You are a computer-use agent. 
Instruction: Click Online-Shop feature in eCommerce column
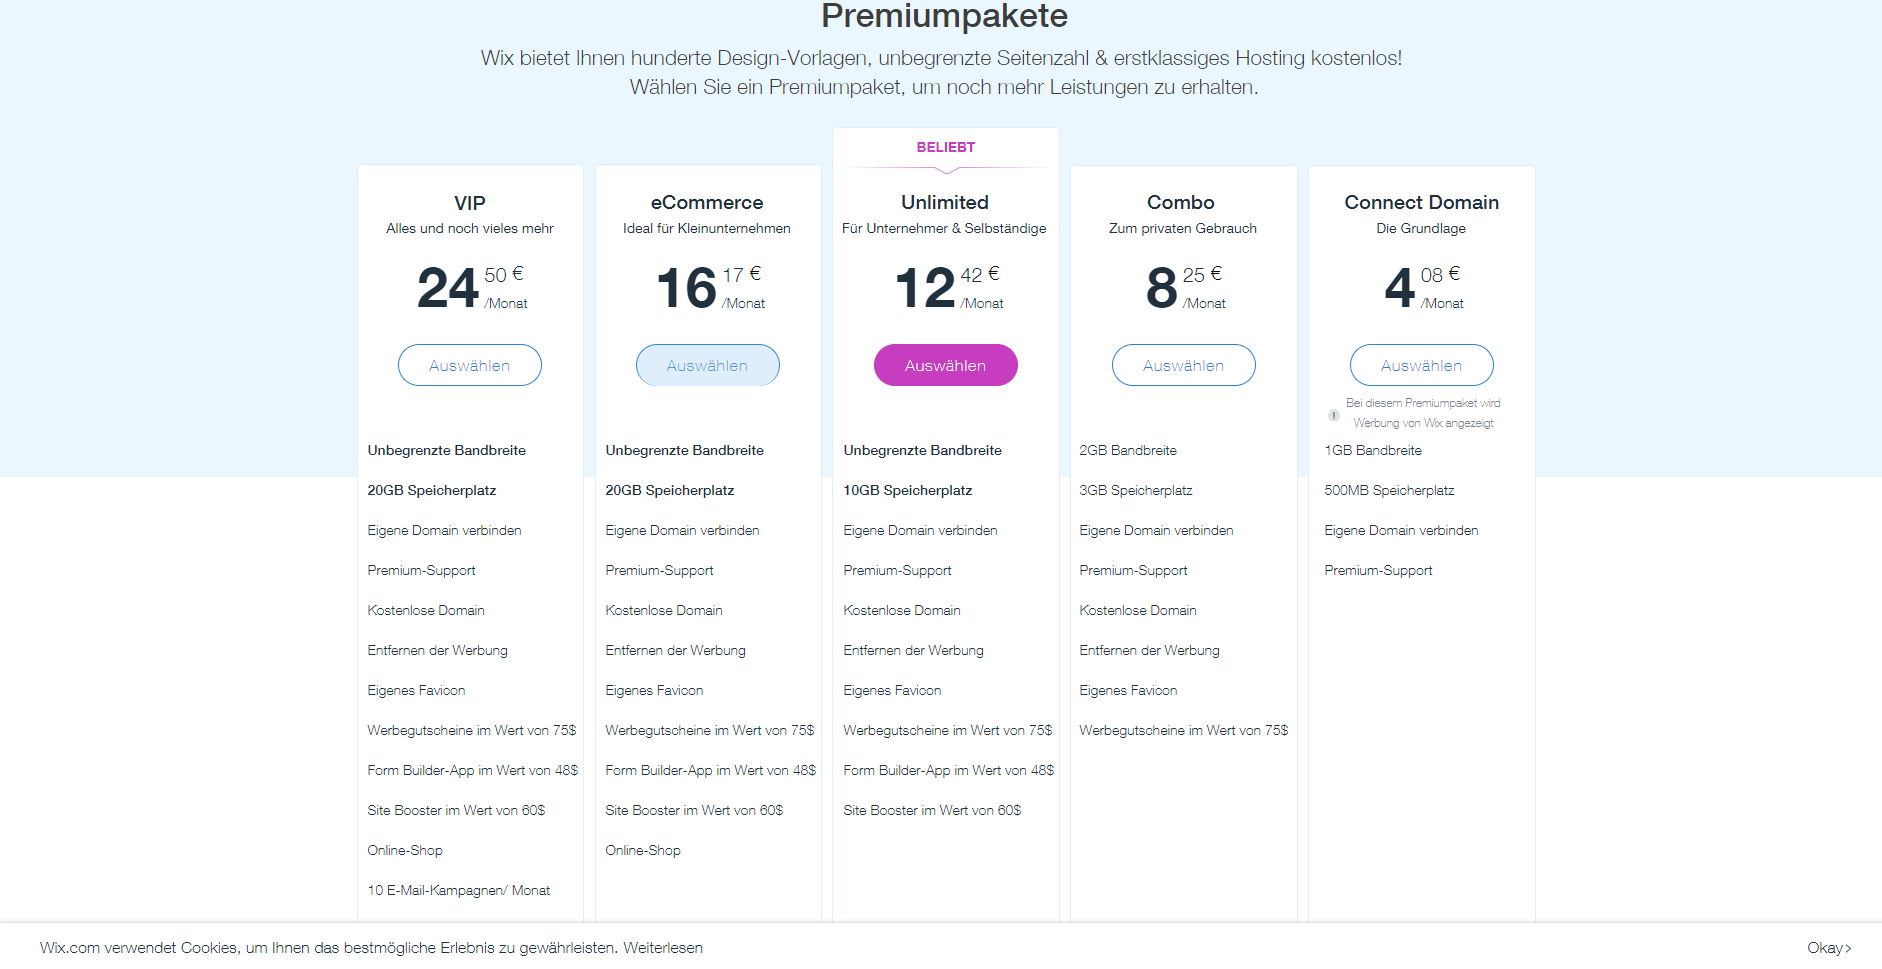pyautogui.click(x=643, y=850)
